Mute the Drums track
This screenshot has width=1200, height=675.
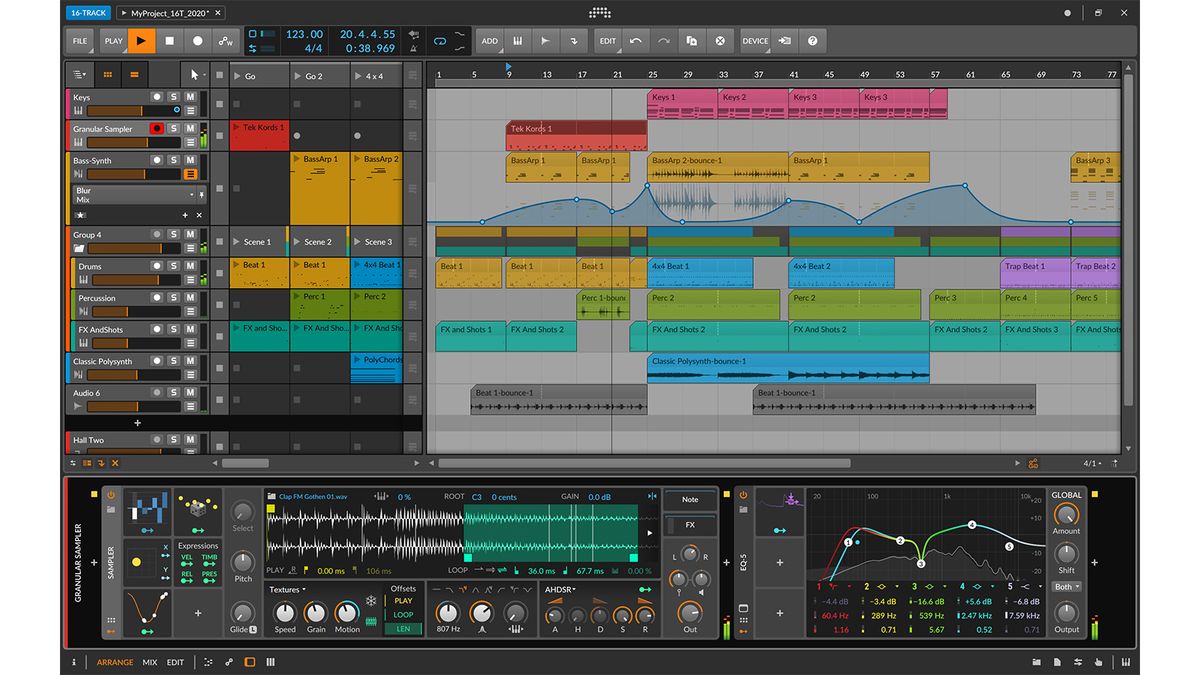[189, 265]
